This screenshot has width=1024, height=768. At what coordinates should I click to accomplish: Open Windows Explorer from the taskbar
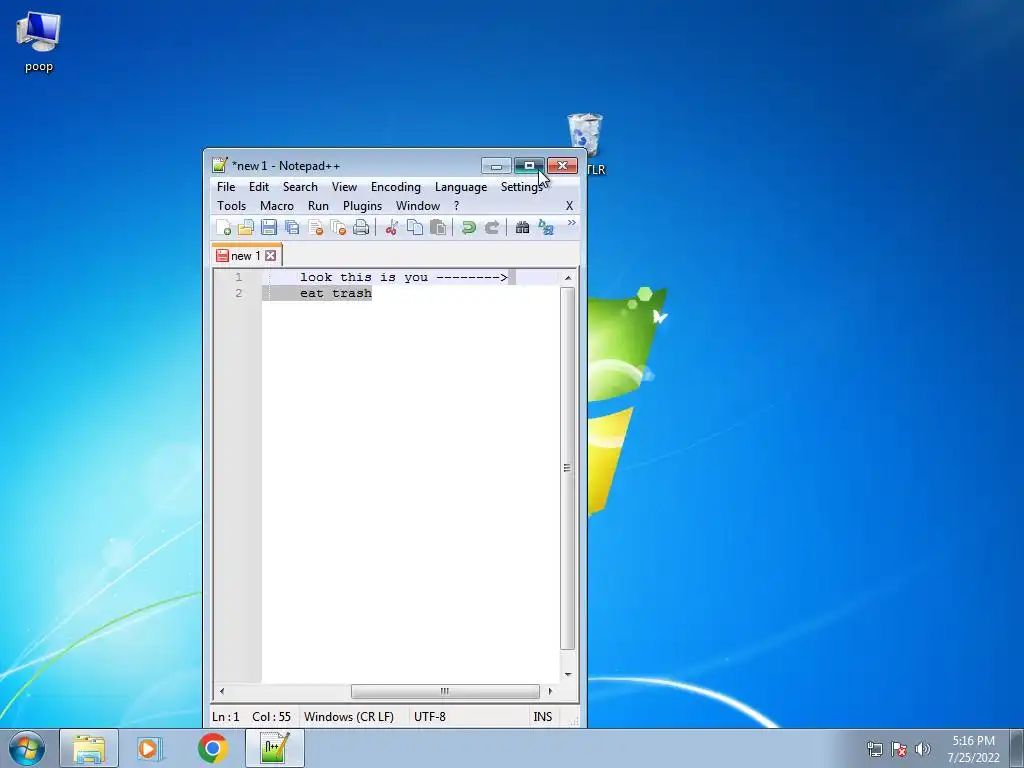tap(89, 748)
